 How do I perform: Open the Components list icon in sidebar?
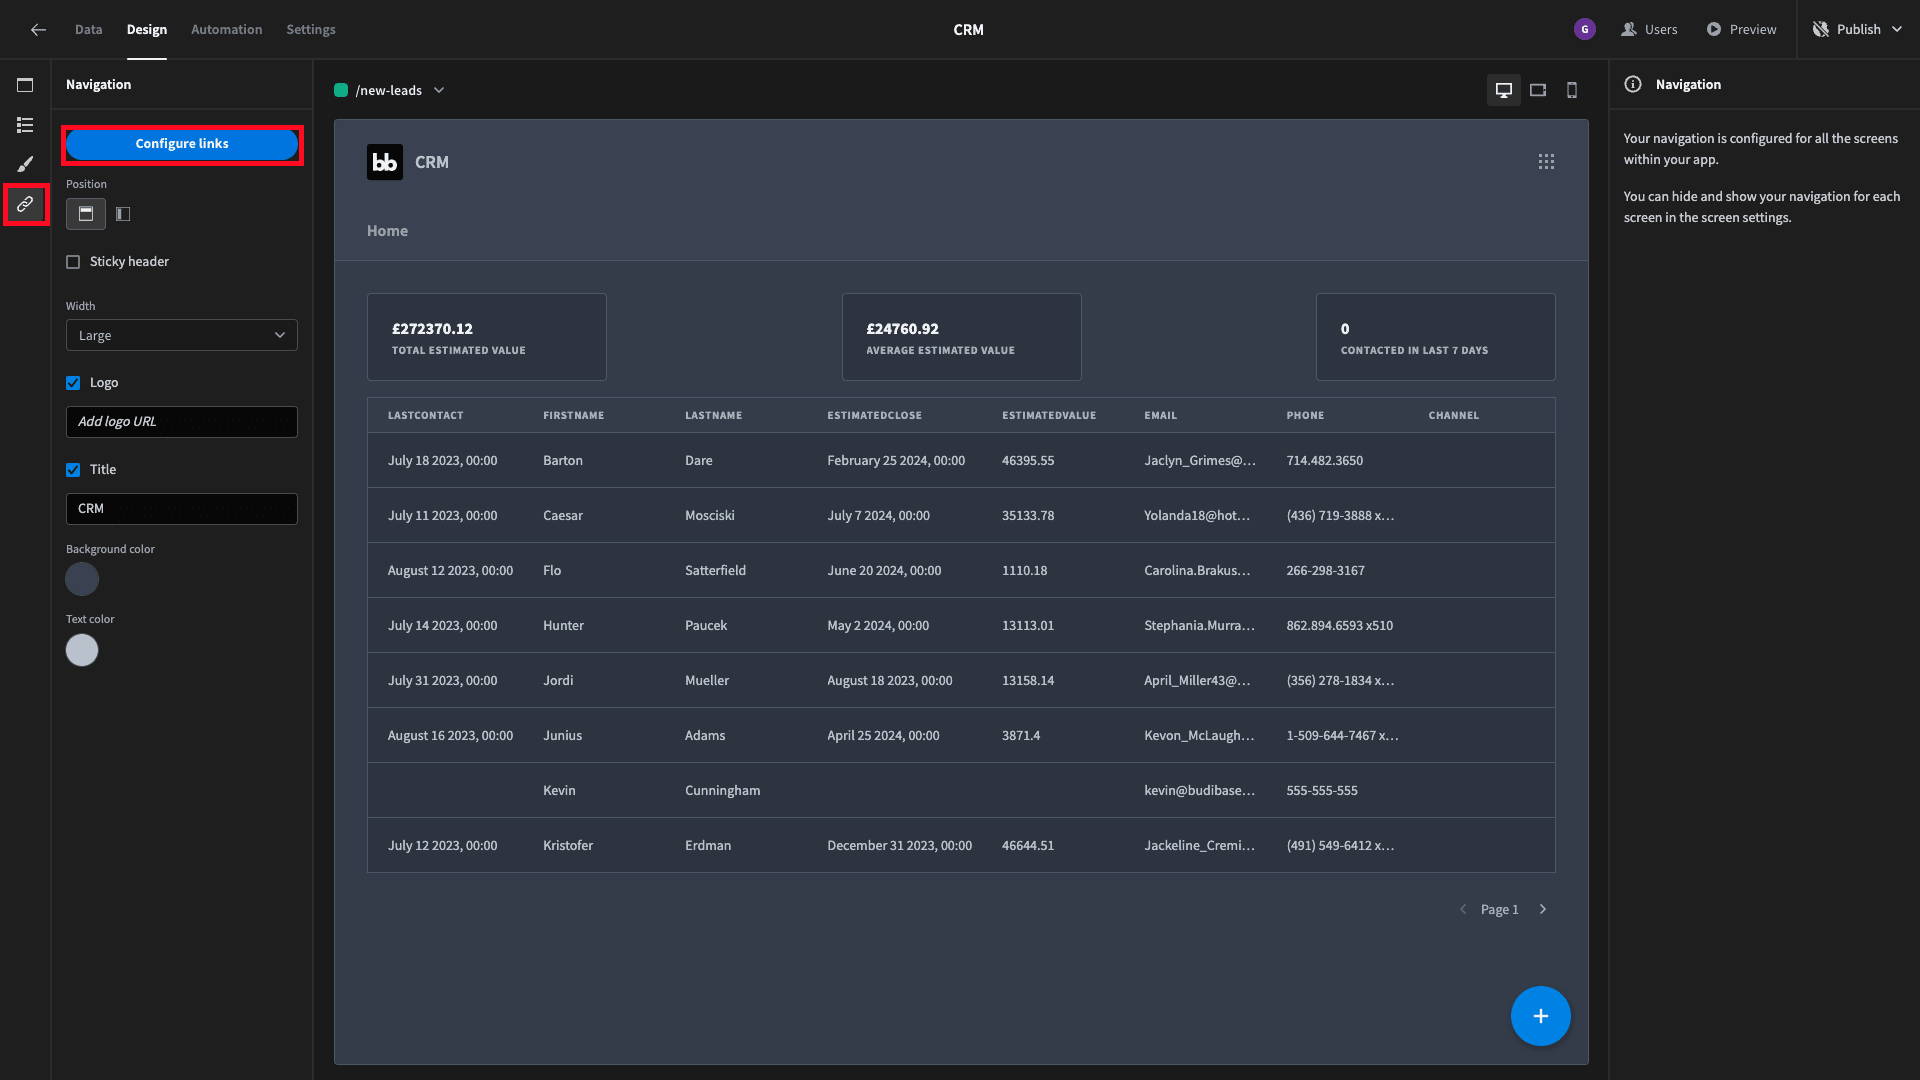click(25, 125)
